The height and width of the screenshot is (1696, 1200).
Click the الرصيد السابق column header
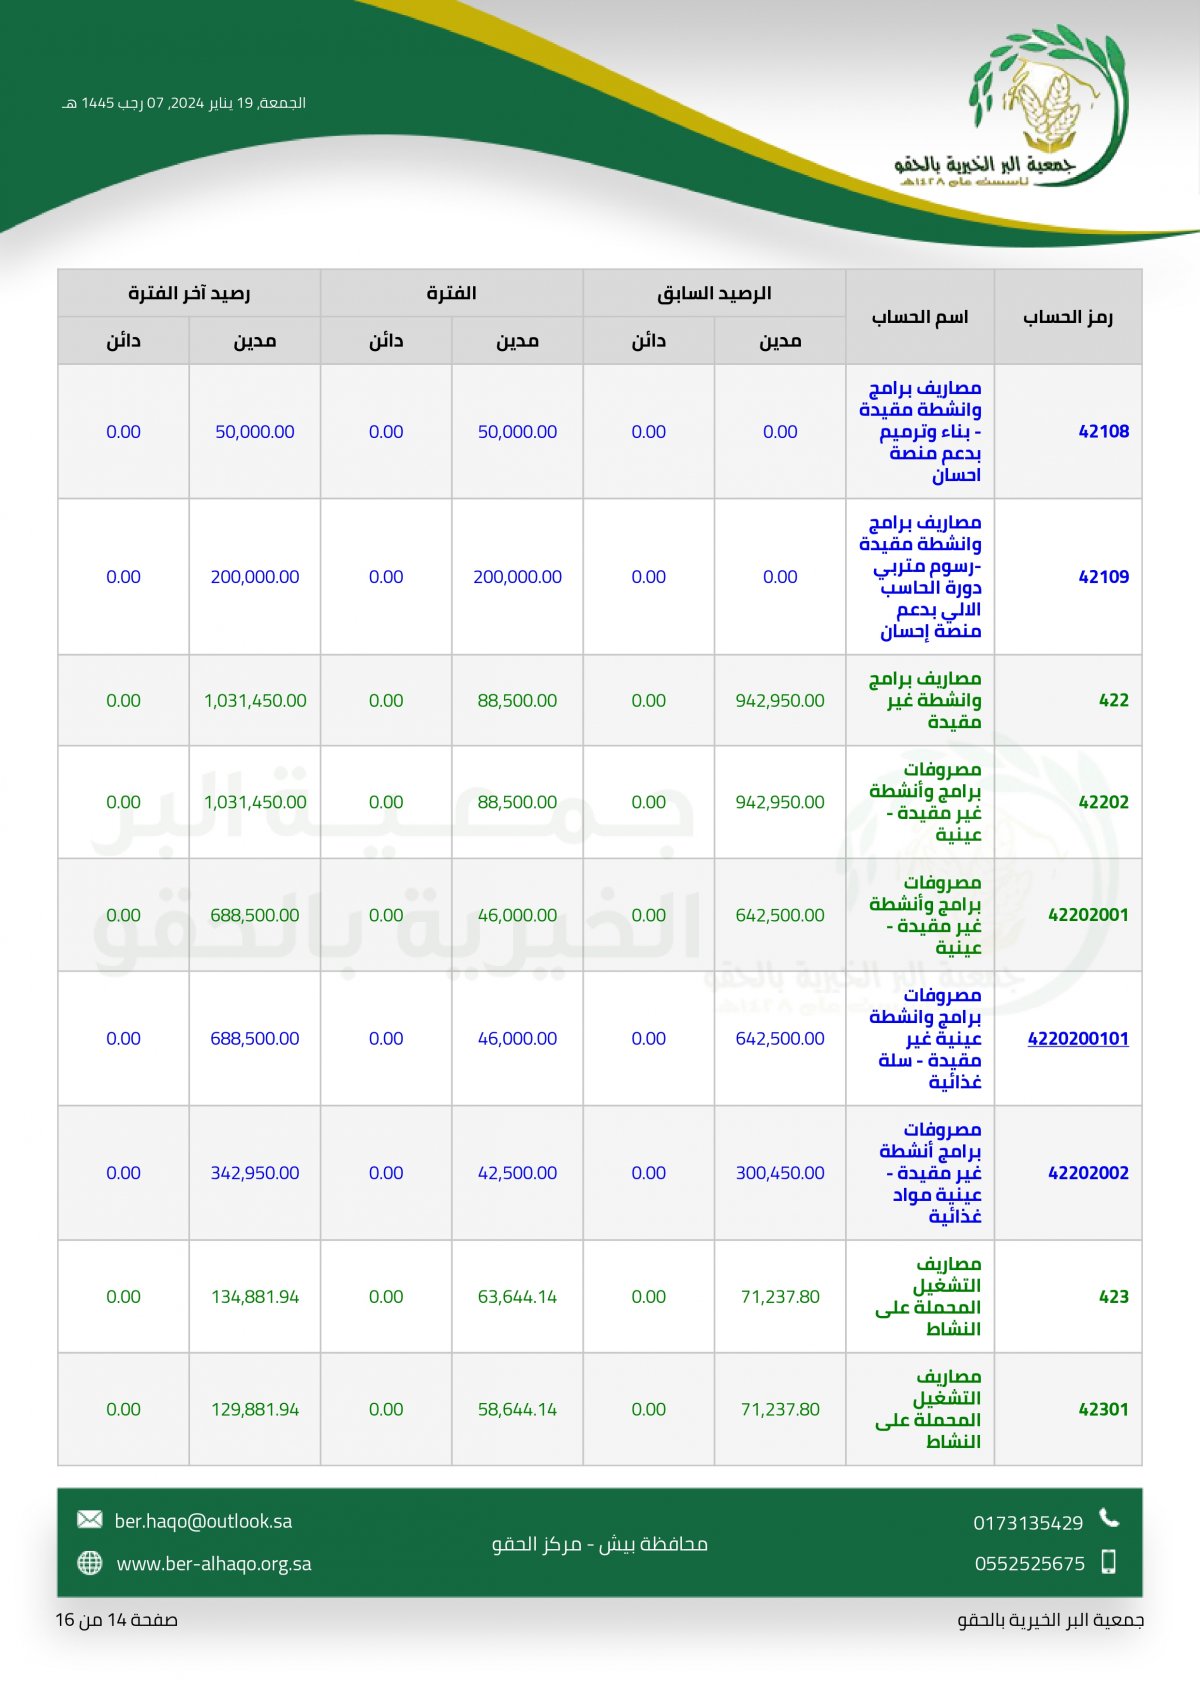tap(714, 293)
